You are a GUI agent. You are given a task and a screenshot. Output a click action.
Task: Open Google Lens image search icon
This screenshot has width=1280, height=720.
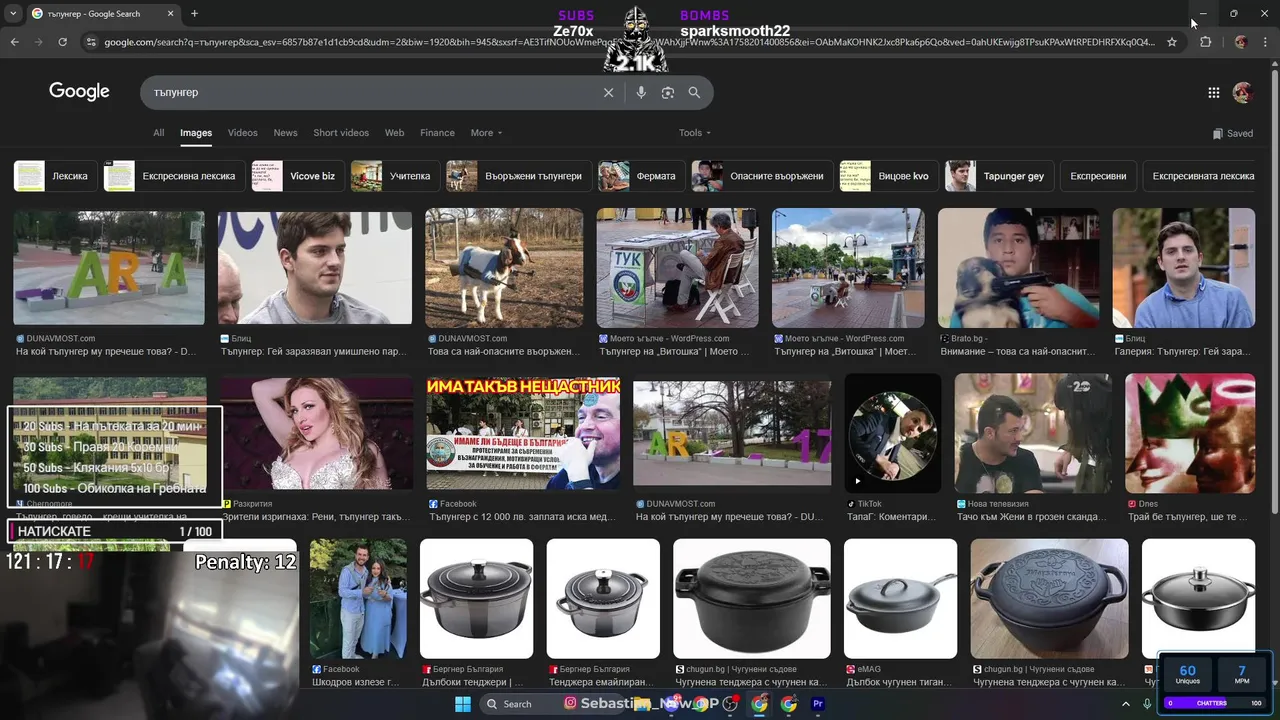click(667, 92)
